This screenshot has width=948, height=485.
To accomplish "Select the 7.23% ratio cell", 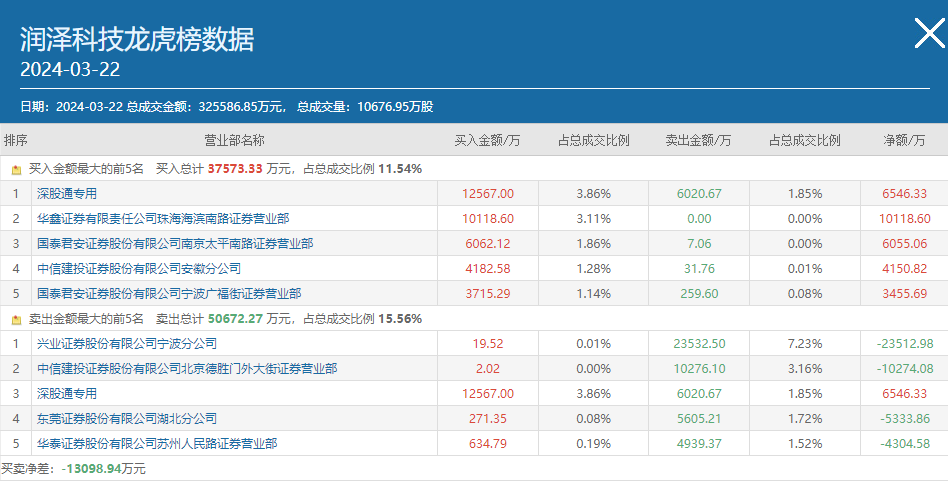I will point(805,343).
